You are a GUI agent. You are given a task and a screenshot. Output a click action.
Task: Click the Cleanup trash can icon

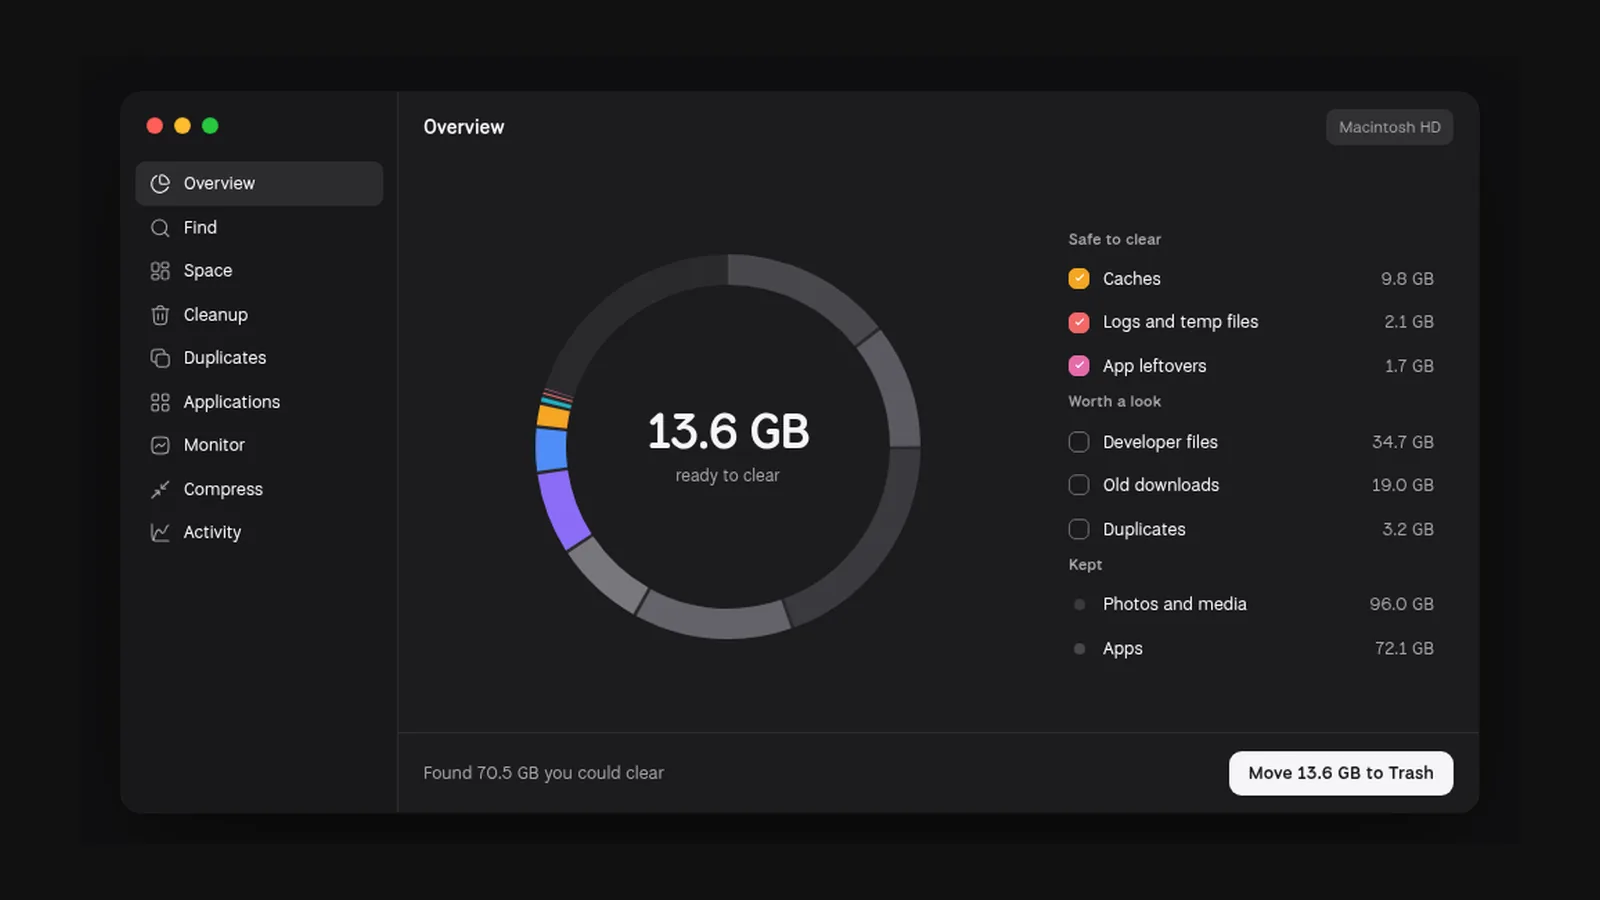(160, 315)
